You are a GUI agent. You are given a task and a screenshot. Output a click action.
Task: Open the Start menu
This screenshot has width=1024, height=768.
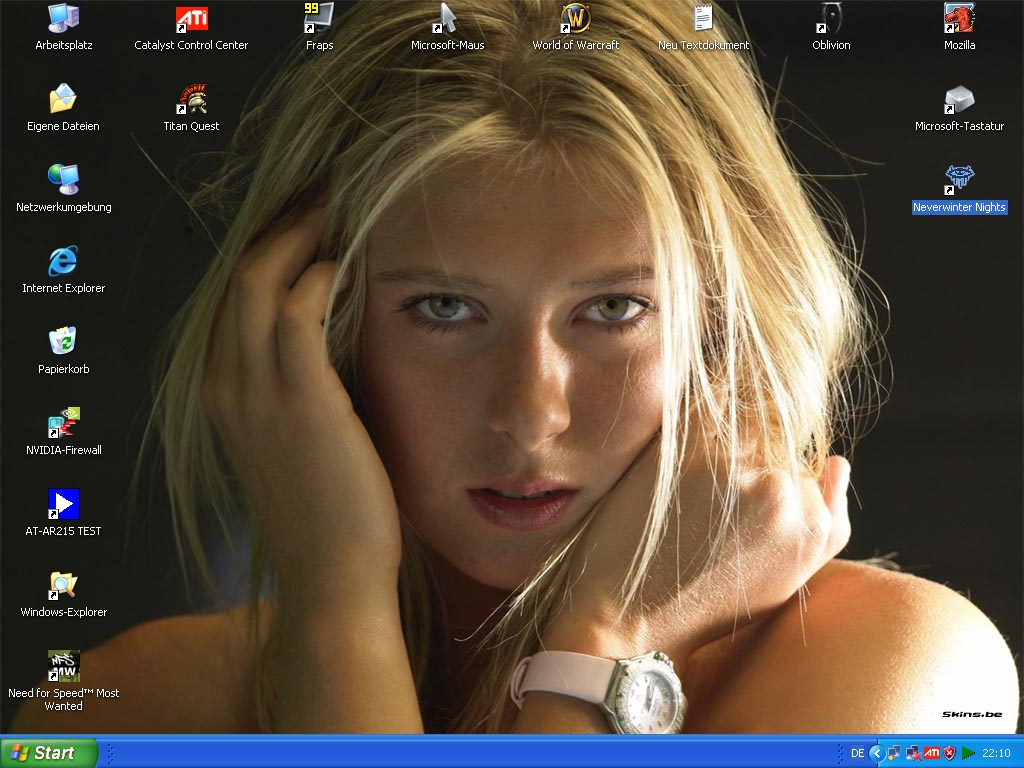[49, 753]
